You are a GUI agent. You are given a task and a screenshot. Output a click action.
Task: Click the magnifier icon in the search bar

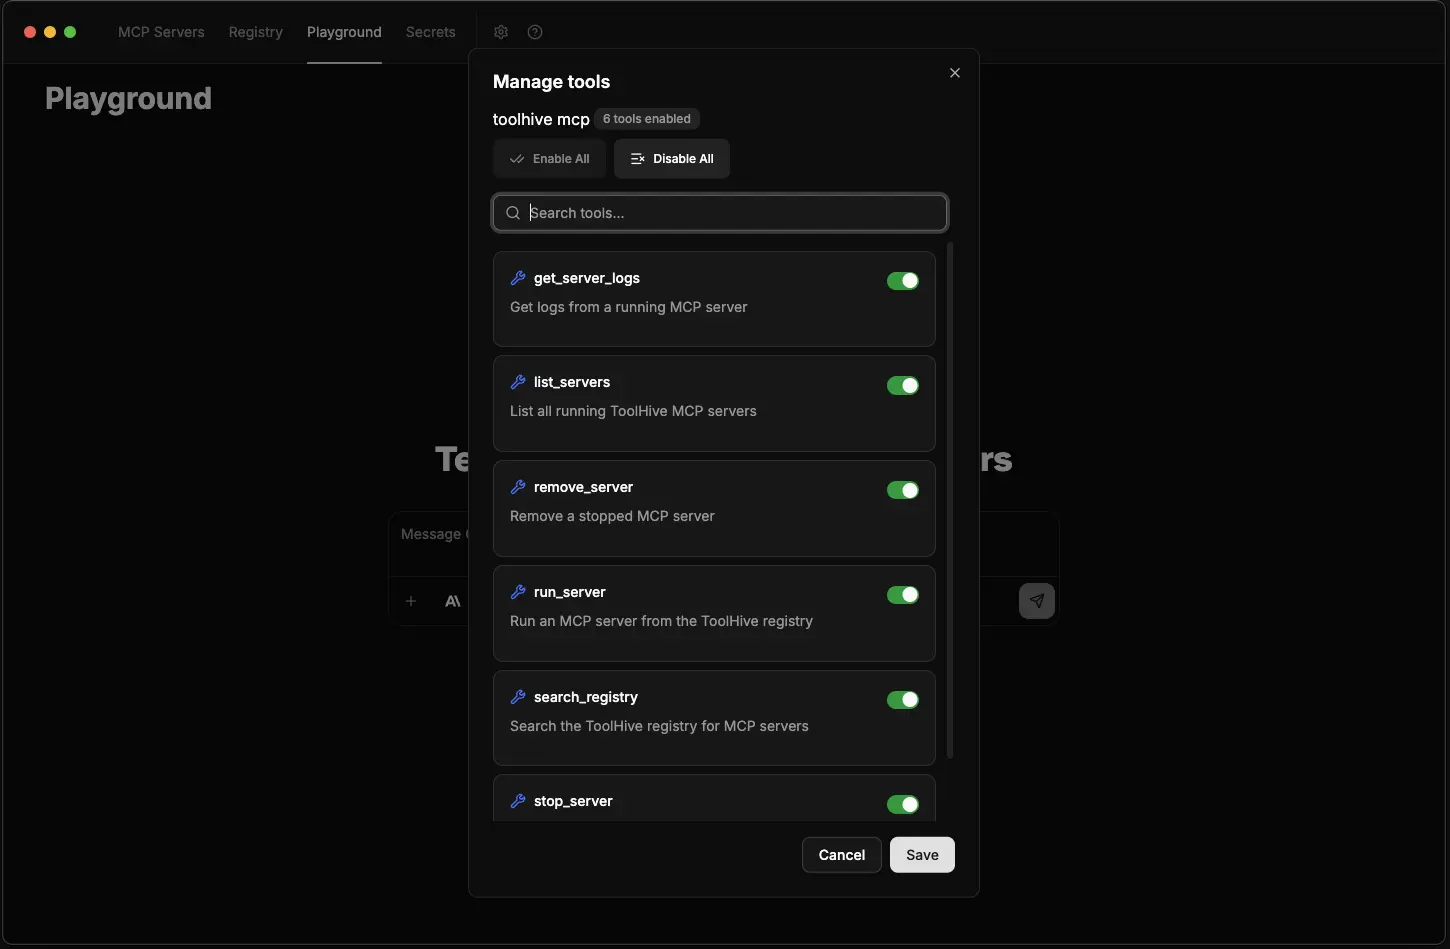(x=513, y=212)
